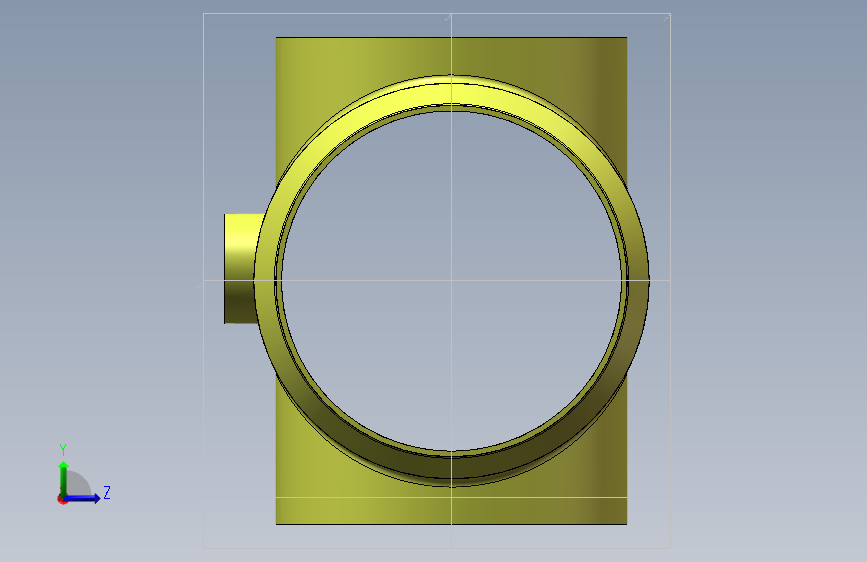867x562 pixels.
Task: Select the small cylindrical stub on the left side
Action: (x=241, y=268)
